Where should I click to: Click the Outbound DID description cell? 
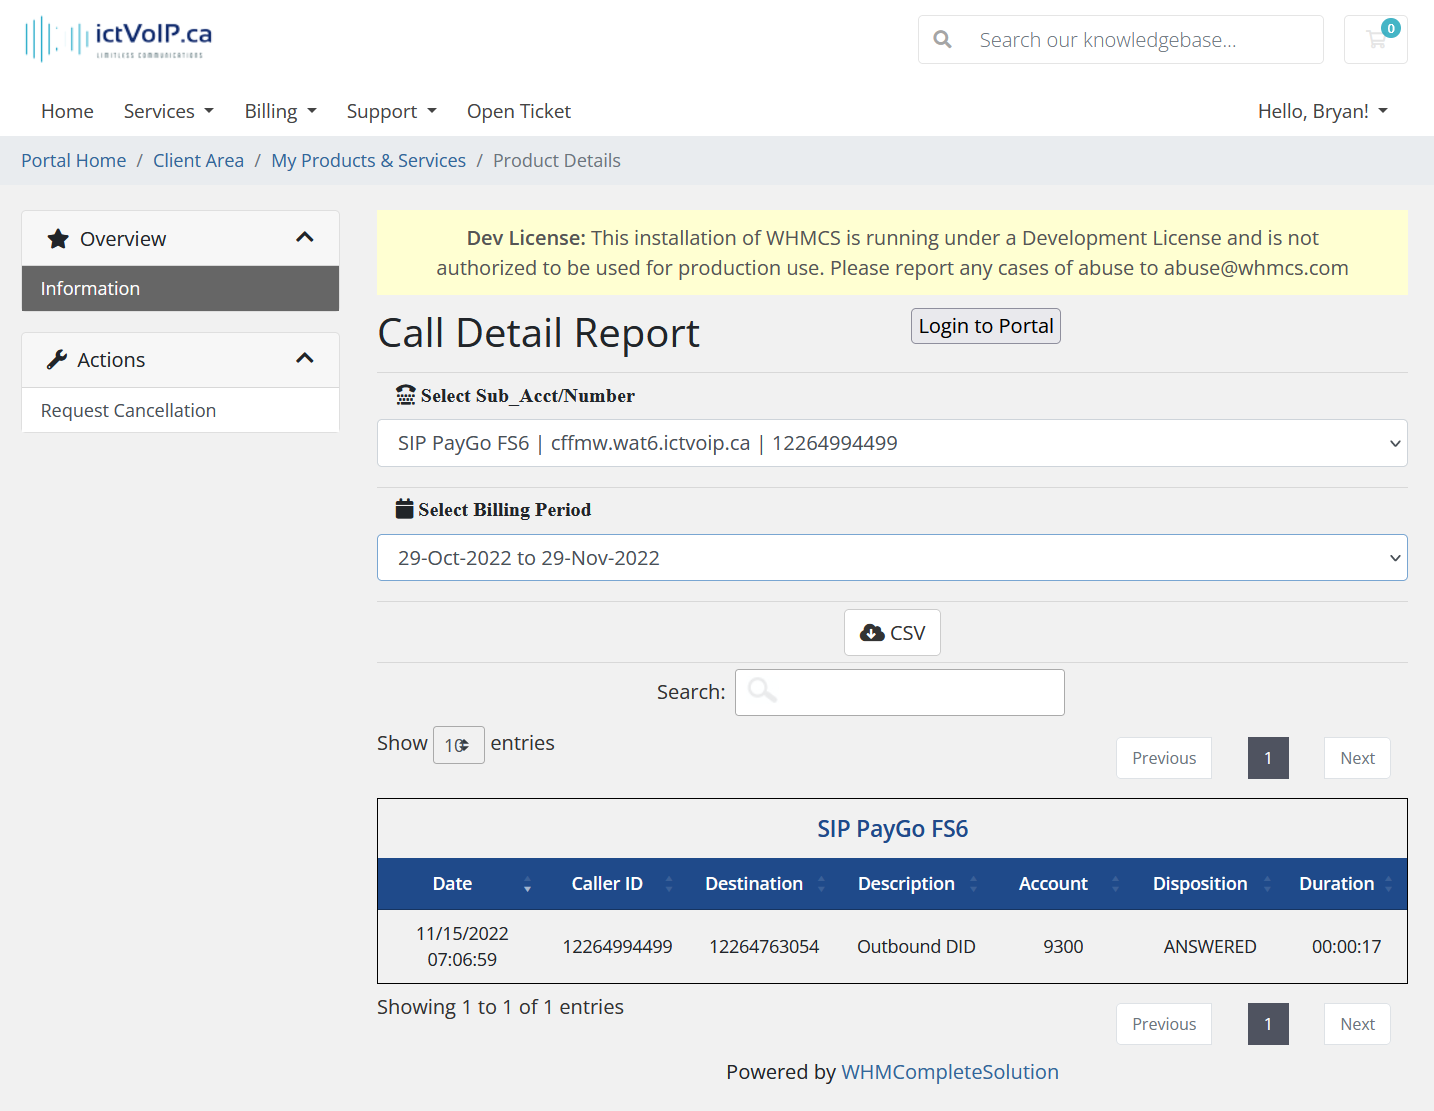click(x=916, y=947)
